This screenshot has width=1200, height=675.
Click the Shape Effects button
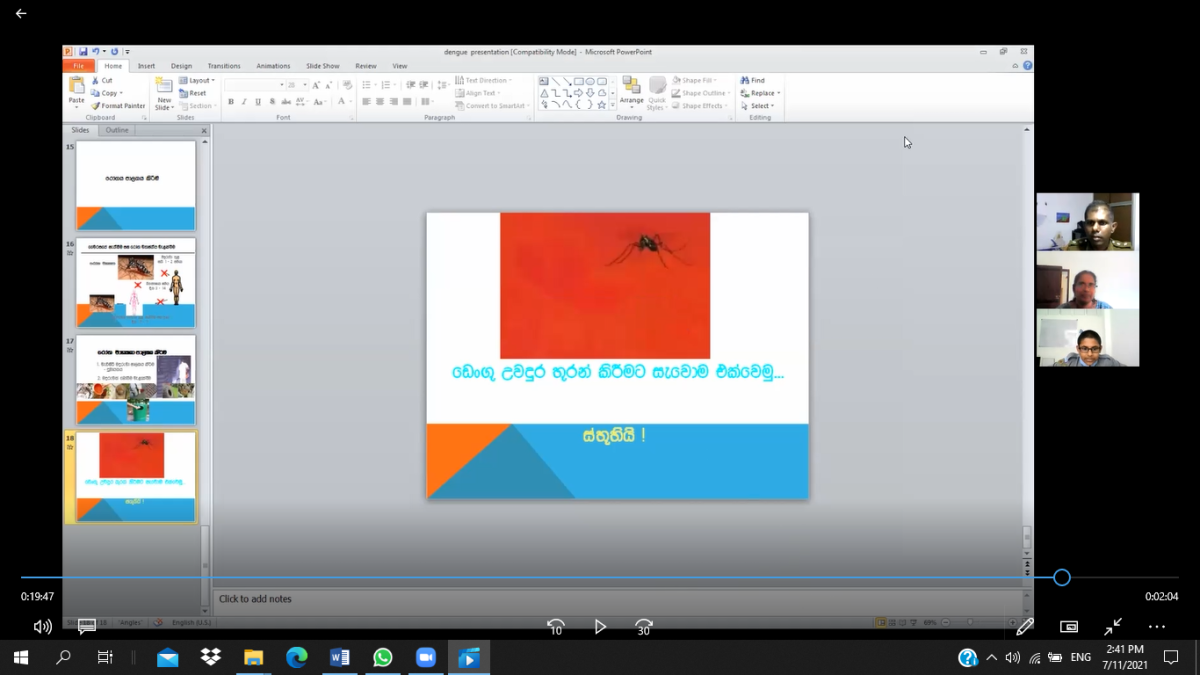(698, 105)
